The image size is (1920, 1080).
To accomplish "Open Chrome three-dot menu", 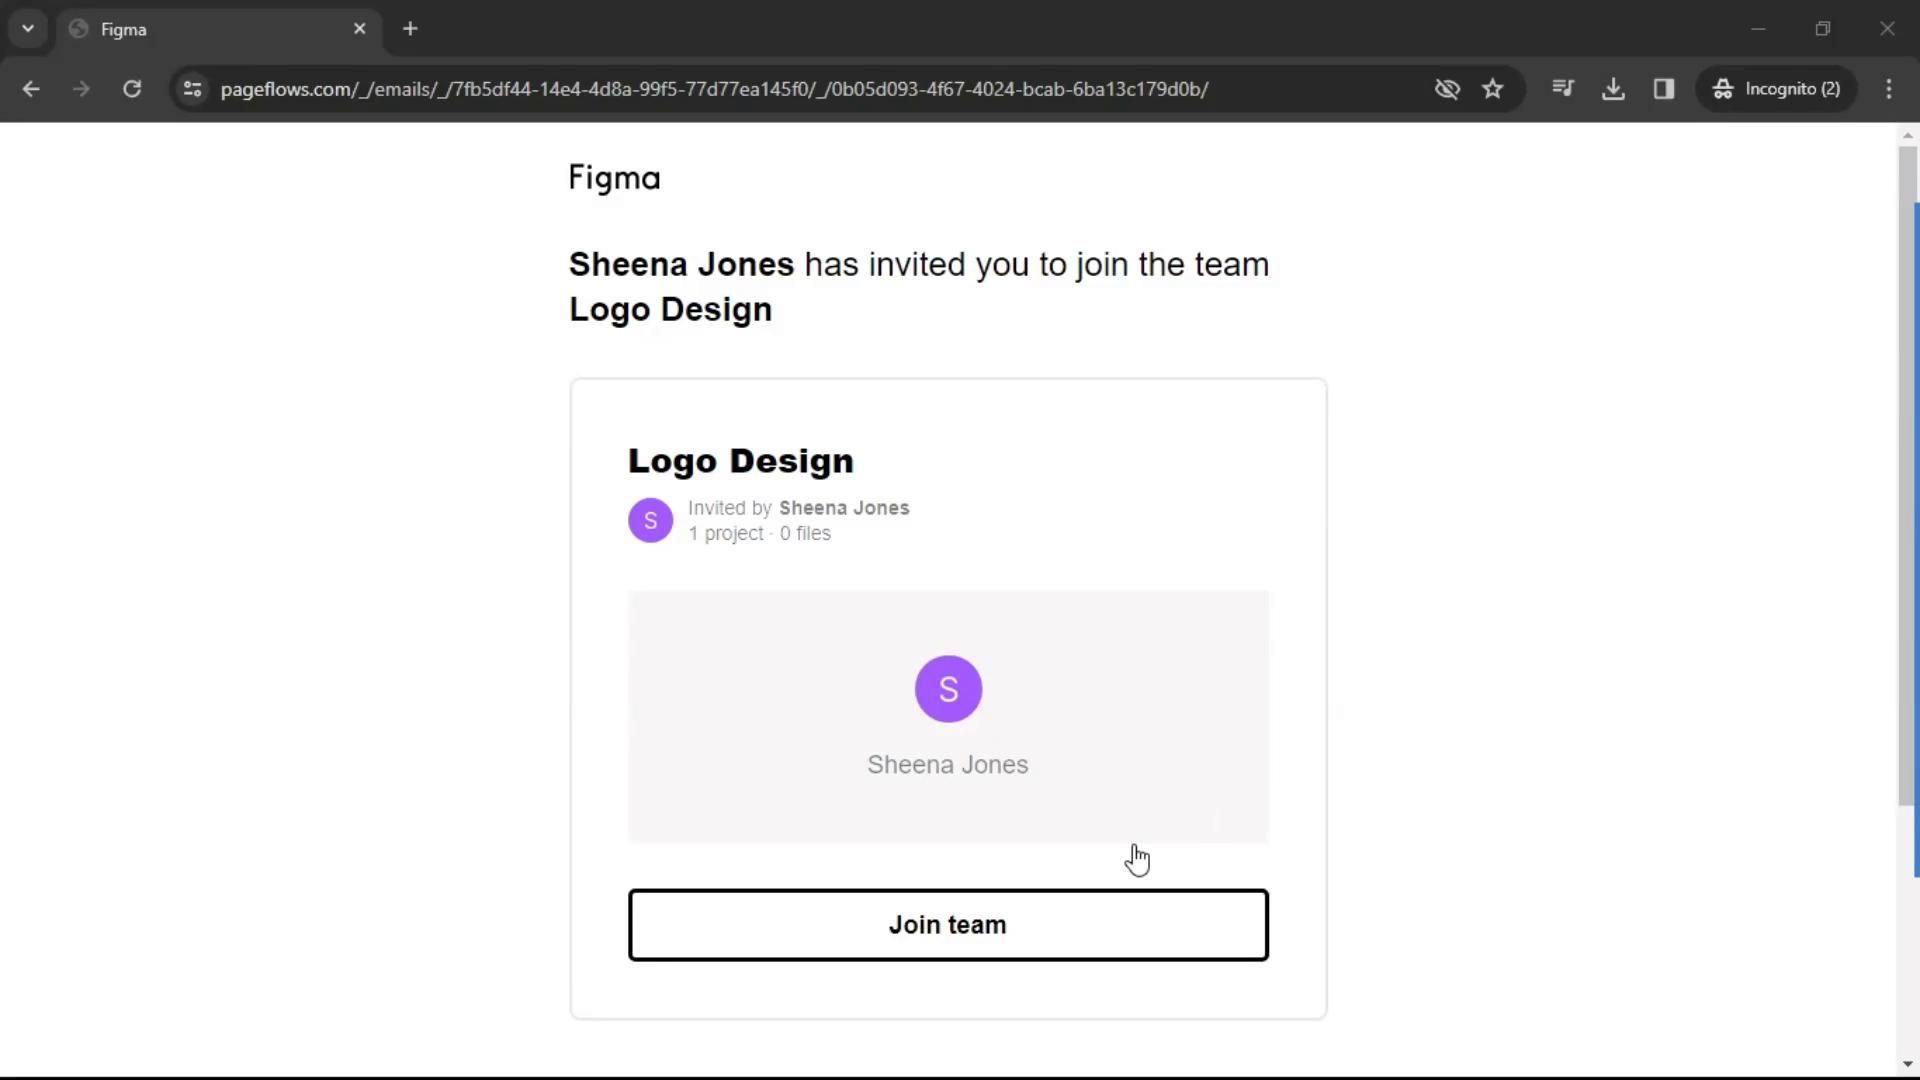I will [1888, 89].
